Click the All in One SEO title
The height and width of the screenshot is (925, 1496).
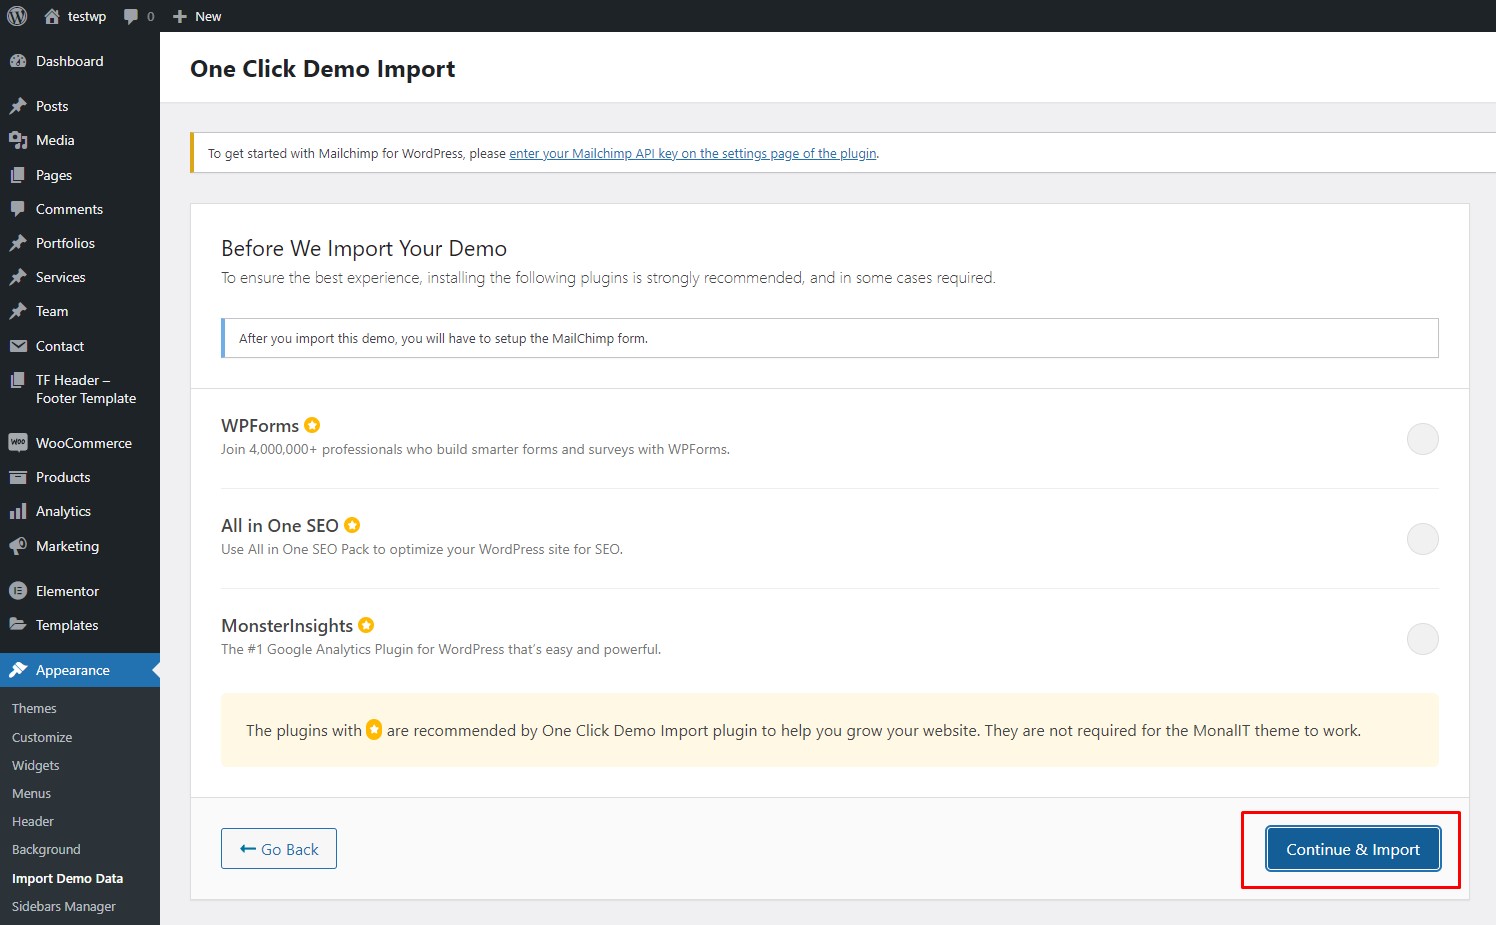280,526
